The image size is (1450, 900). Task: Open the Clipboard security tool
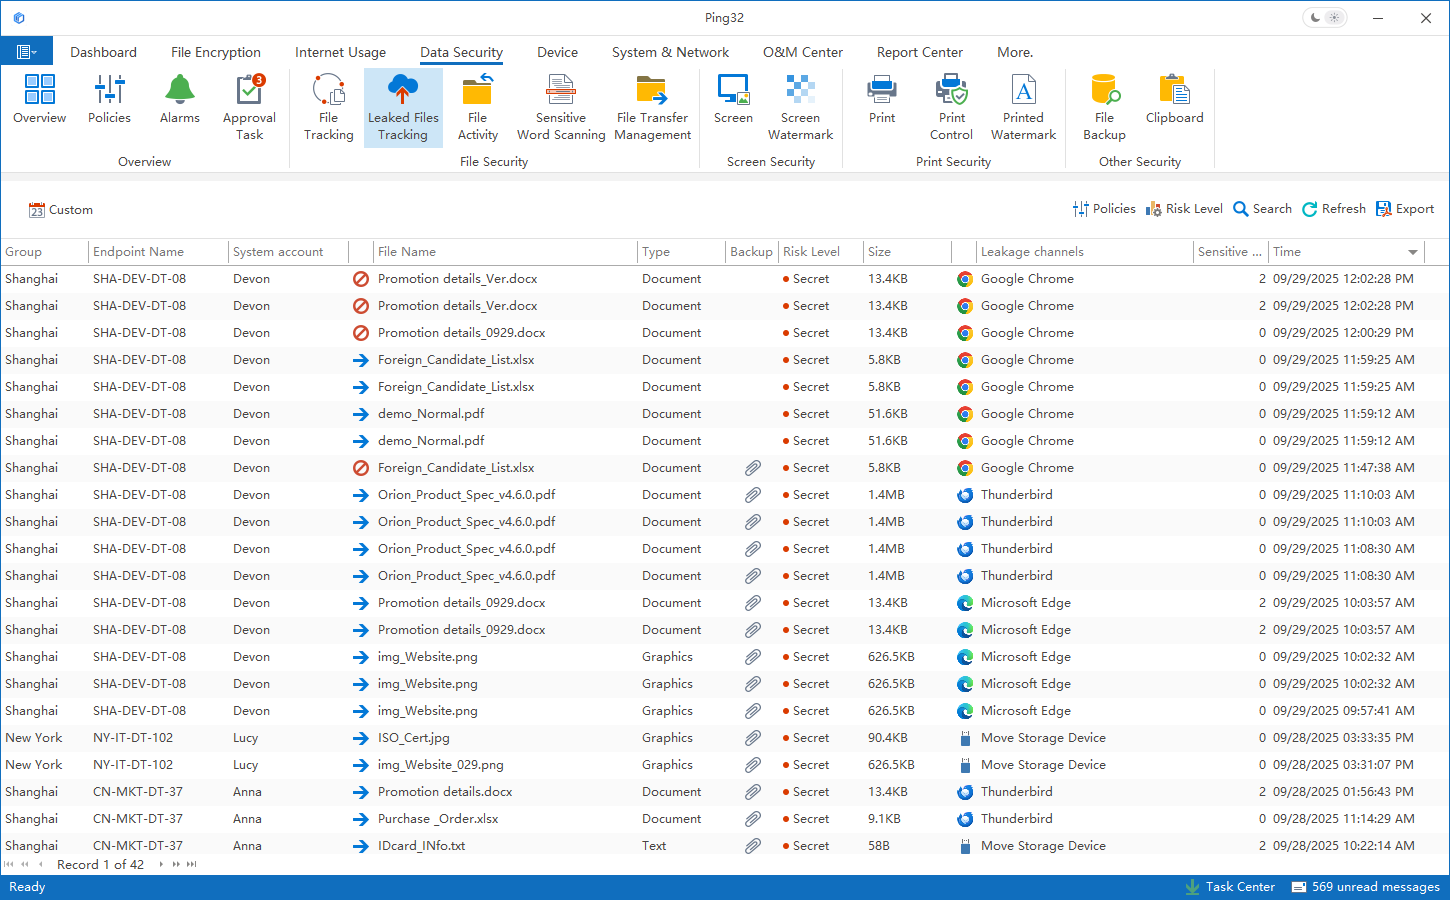point(1174,100)
